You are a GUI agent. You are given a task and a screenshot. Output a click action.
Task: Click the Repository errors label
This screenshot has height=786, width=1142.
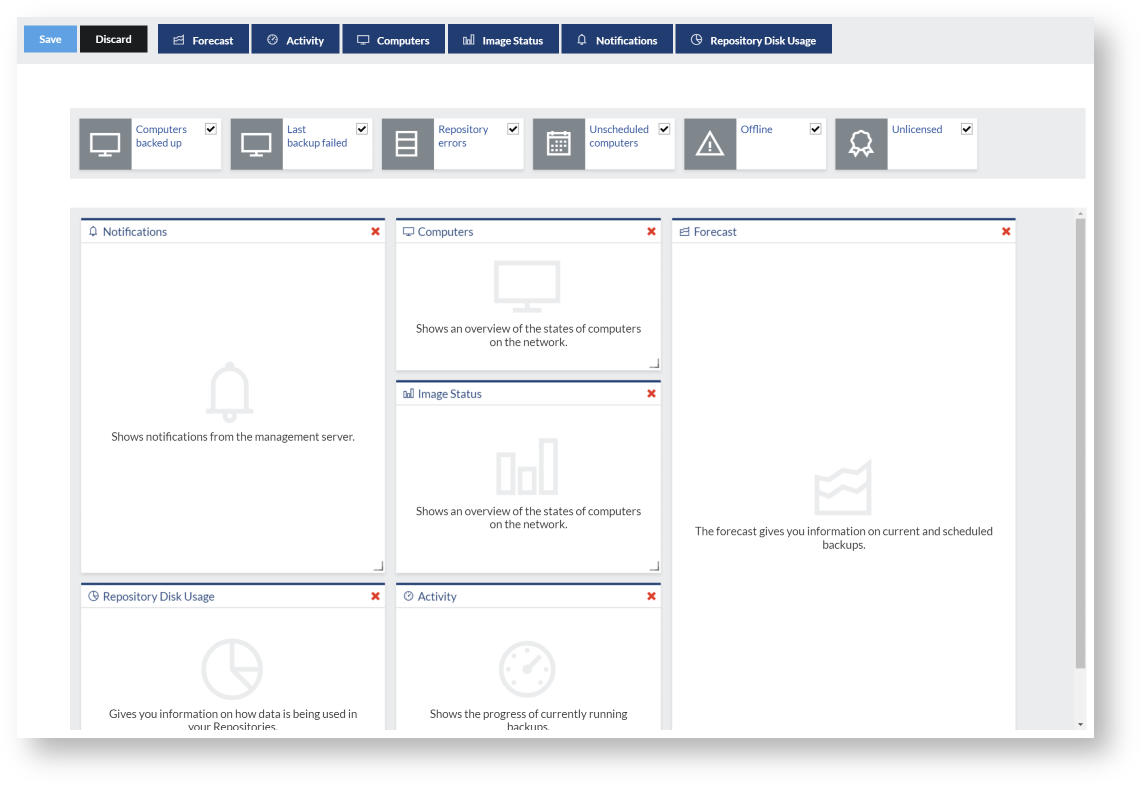tap(463, 136)
